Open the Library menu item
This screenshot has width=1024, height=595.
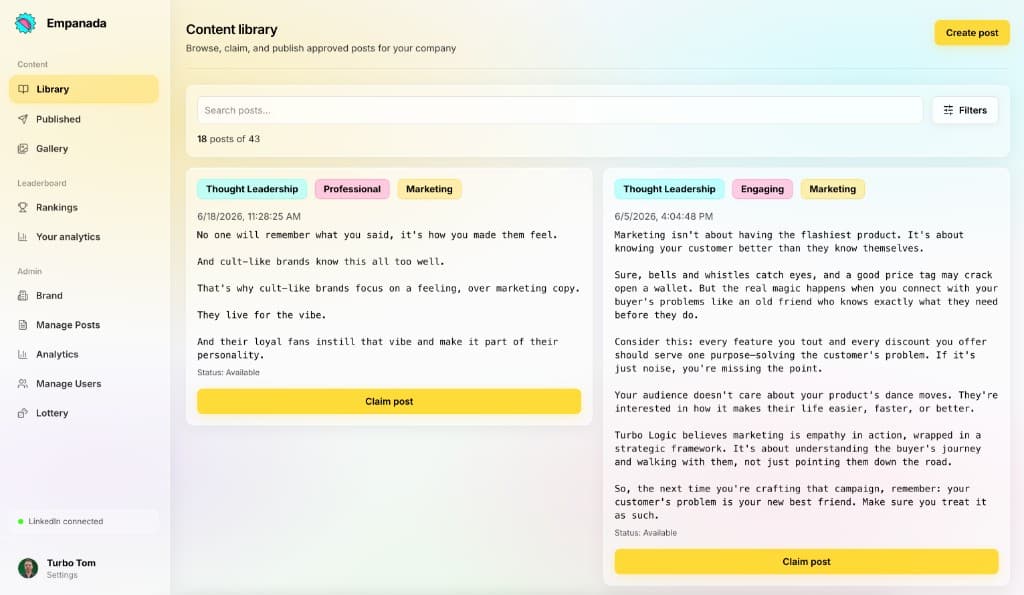point(84,89)
